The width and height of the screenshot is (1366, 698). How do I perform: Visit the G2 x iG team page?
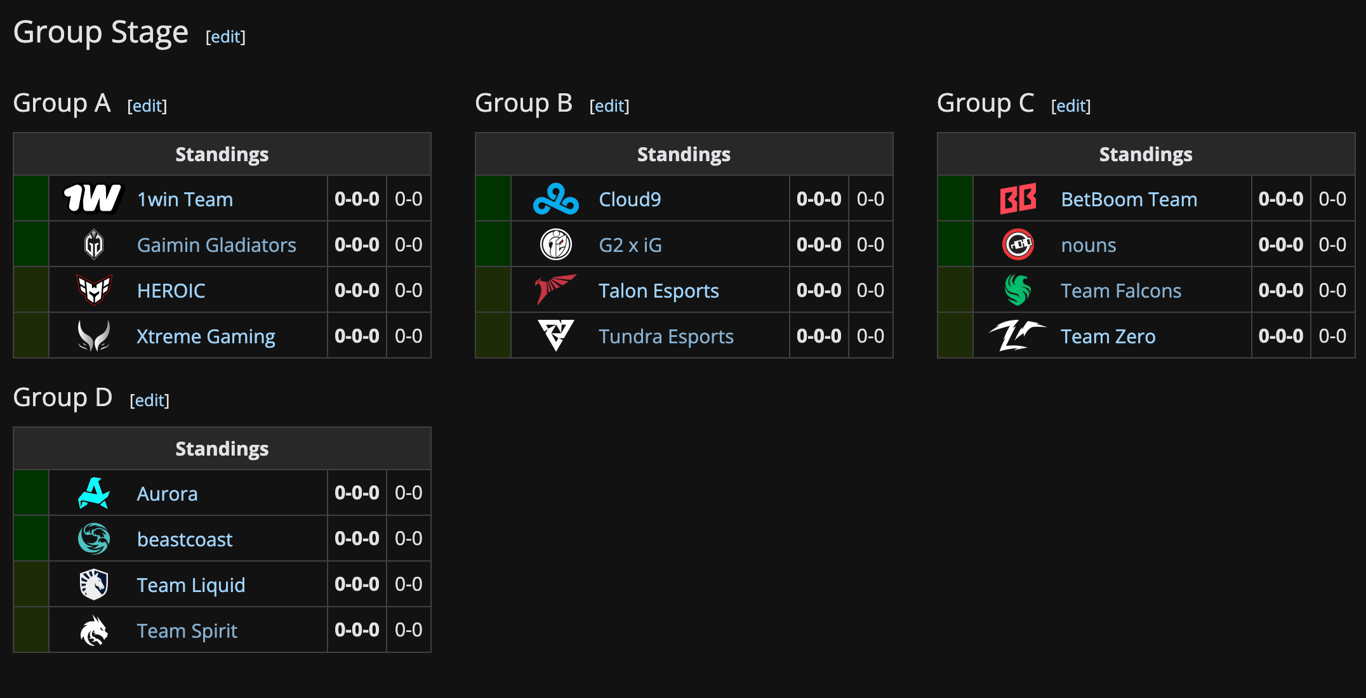pos(630,245)
